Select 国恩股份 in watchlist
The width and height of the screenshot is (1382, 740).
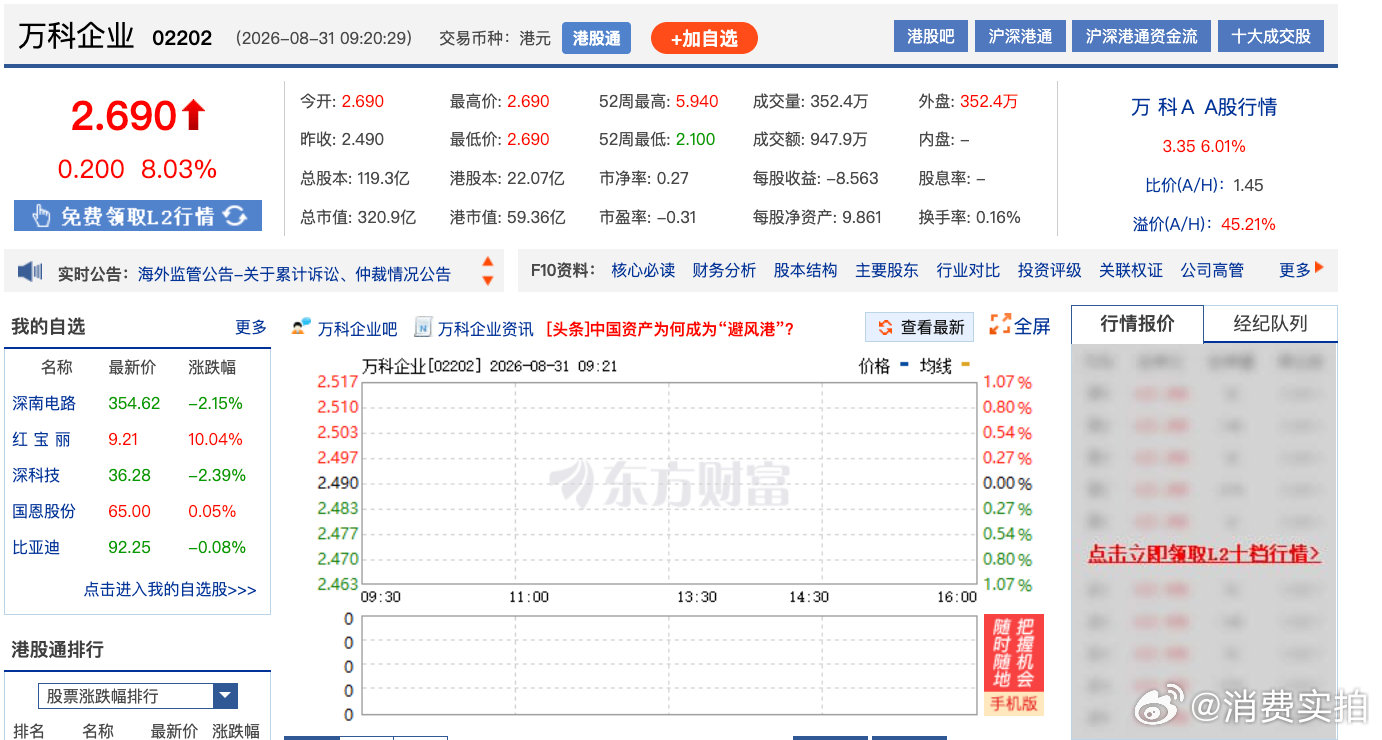point(44,511)
